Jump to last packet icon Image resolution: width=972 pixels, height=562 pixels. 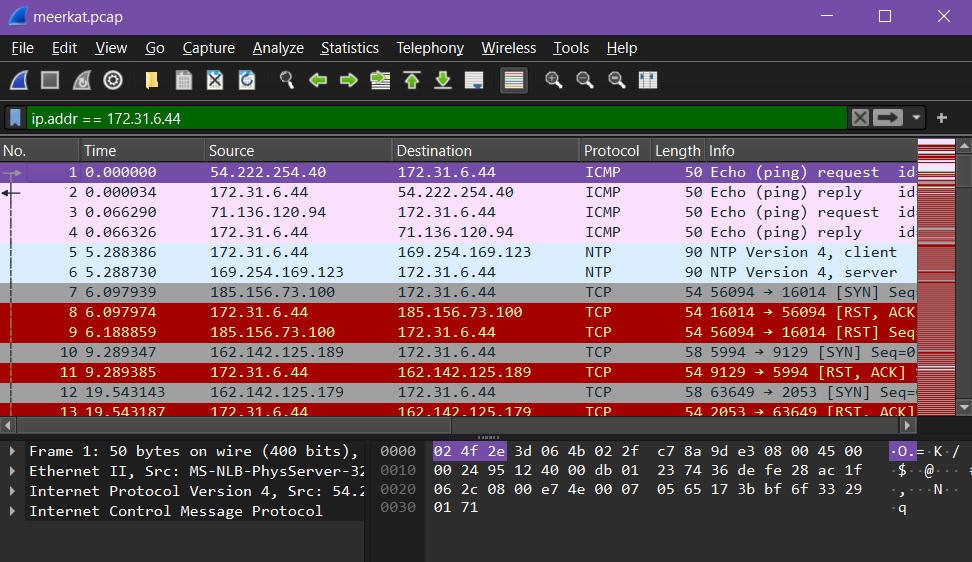click(x=443, y=80)
